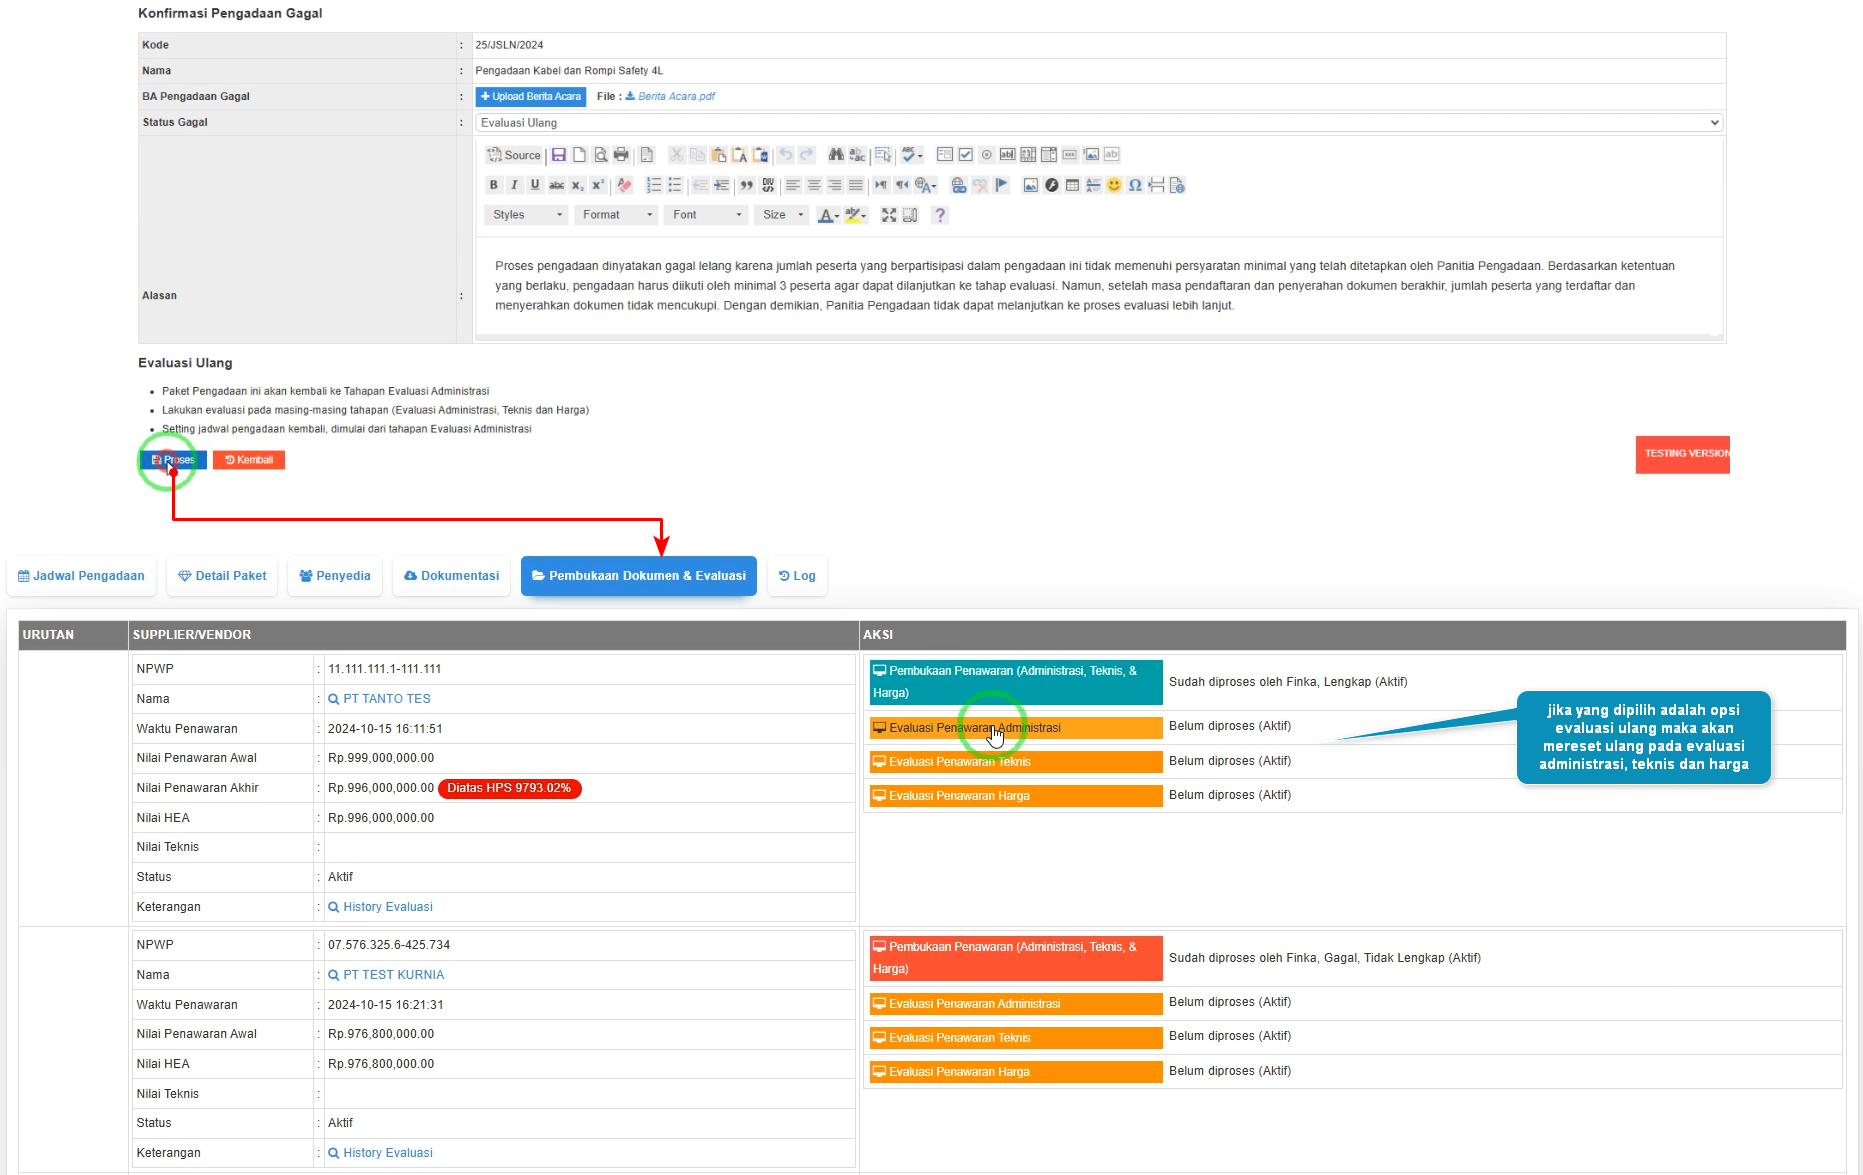Click the Print icon in editor toolbar
This screenshot has width=1863, height=1175.
click(x=621, y=155)
